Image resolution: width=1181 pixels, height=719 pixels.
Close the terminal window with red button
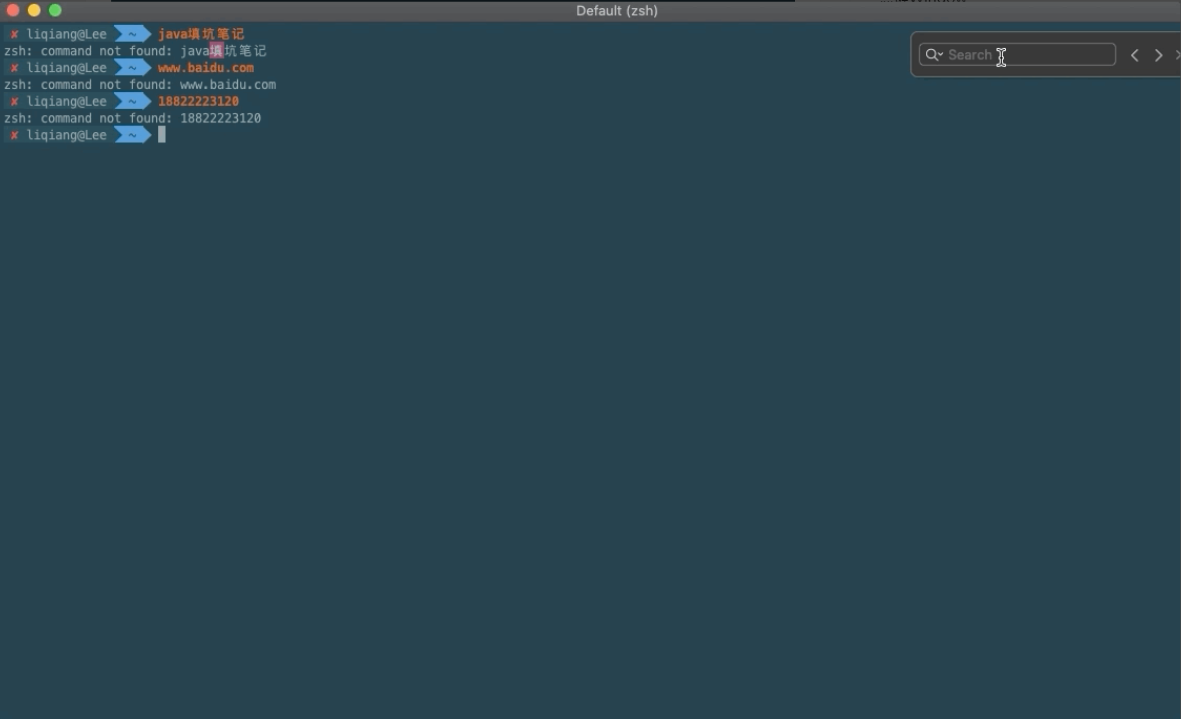point(13,11)
